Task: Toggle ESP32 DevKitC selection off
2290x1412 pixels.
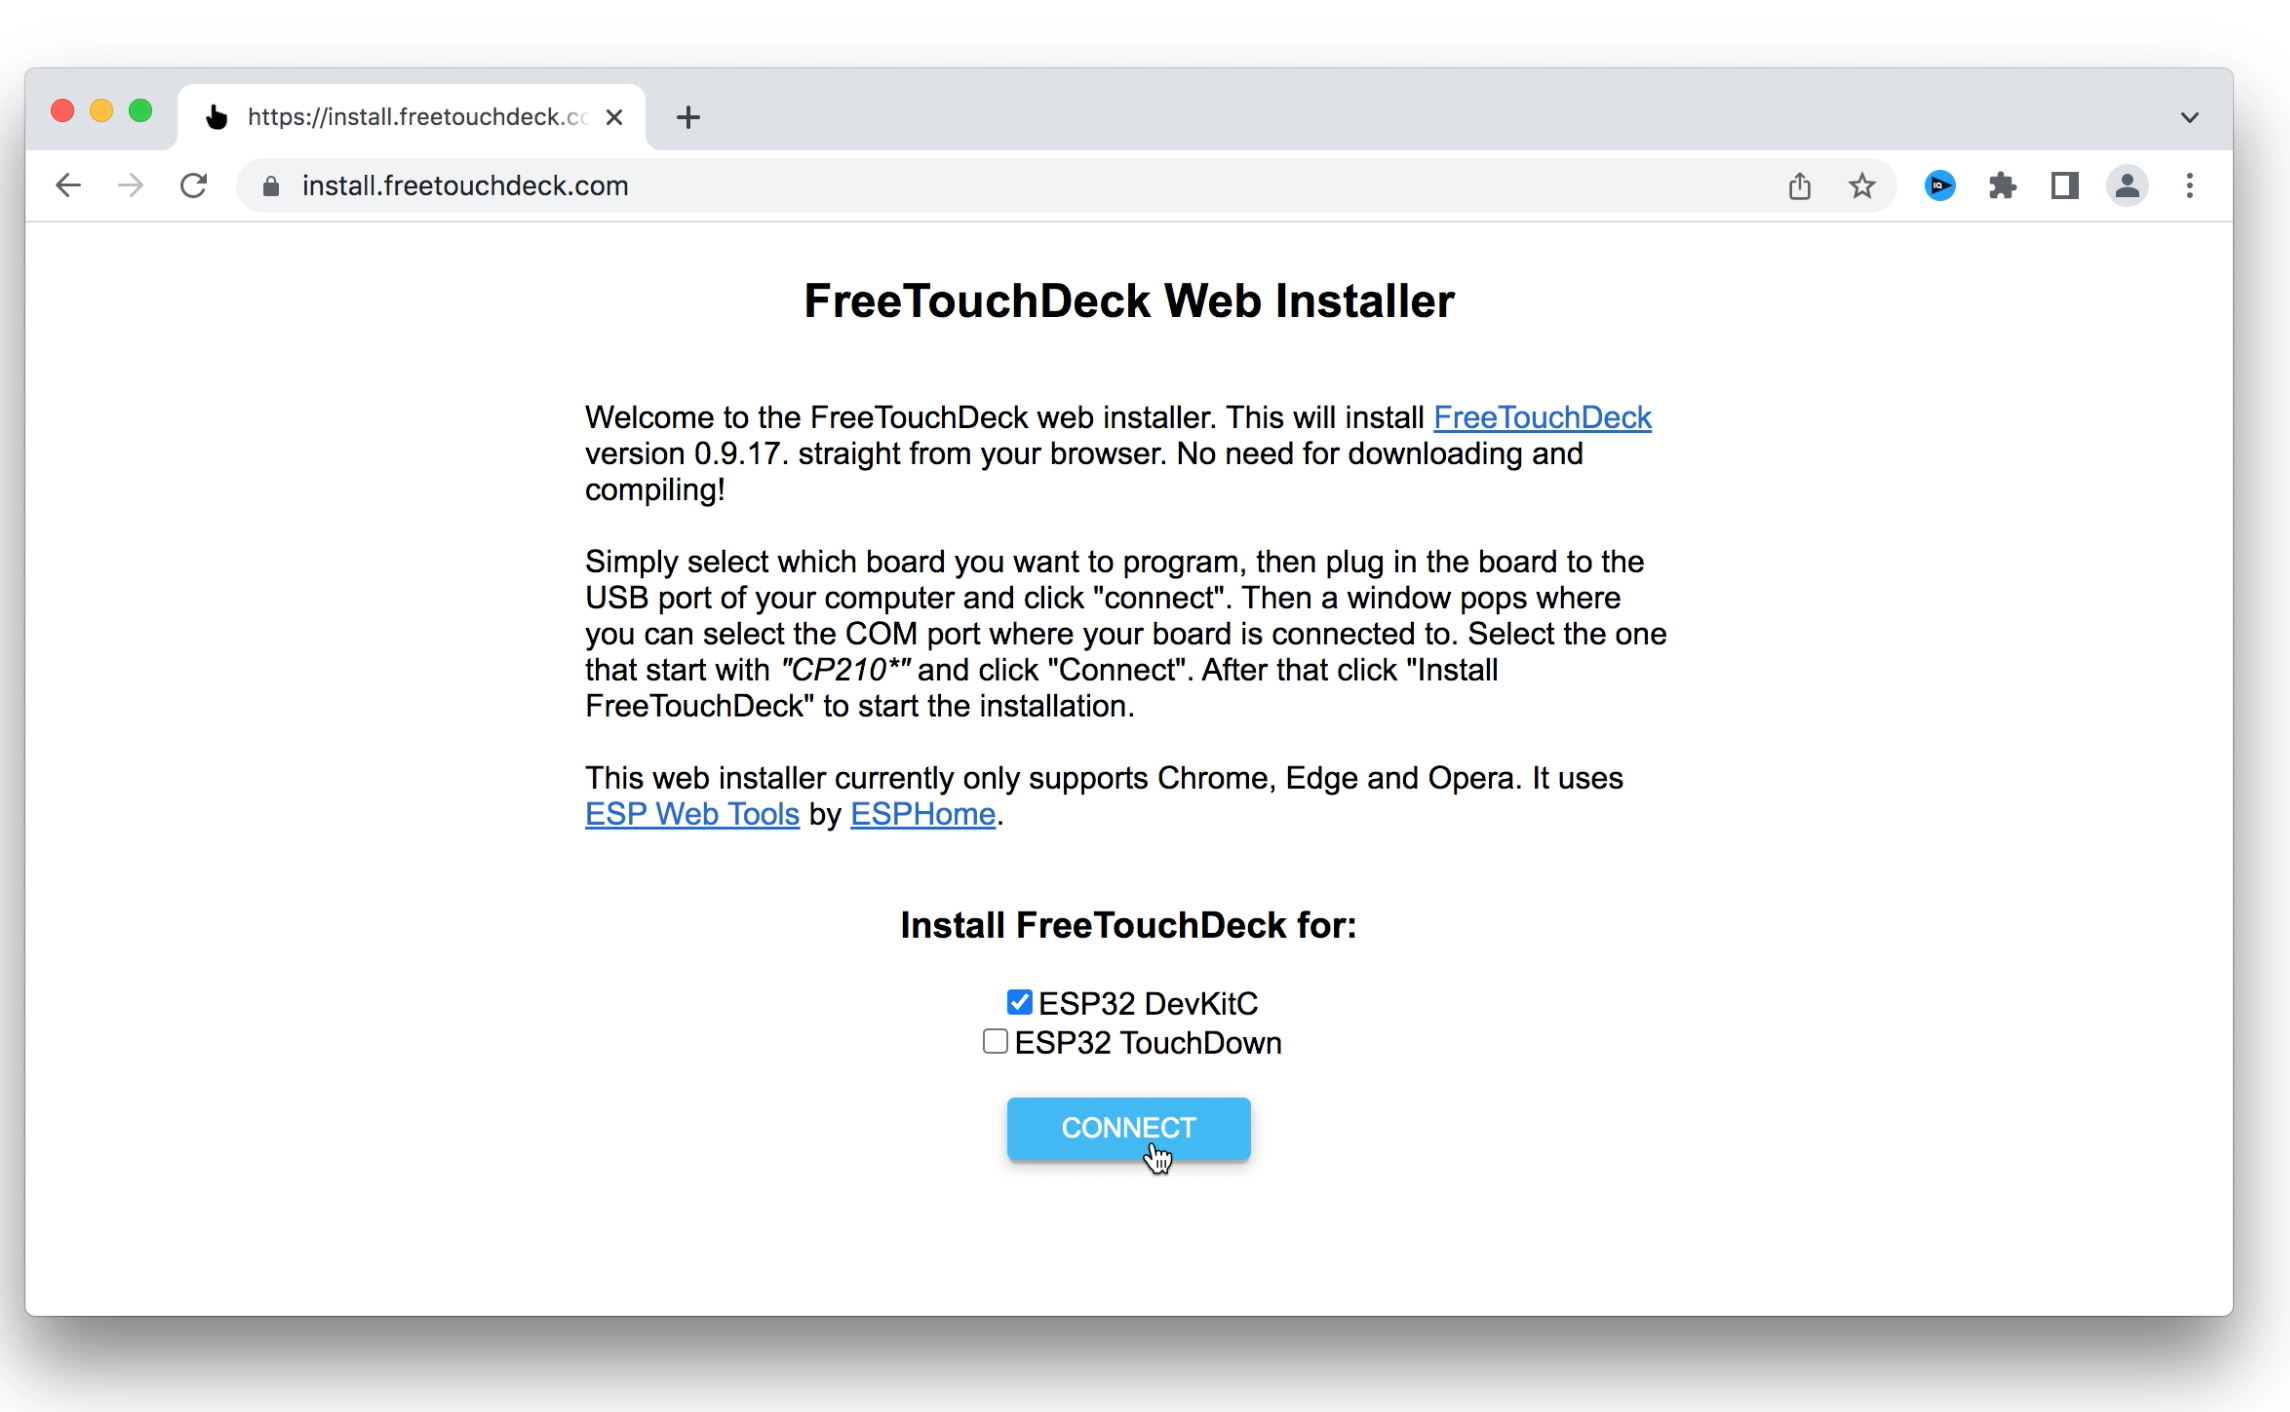Action: point(1016,1001)
